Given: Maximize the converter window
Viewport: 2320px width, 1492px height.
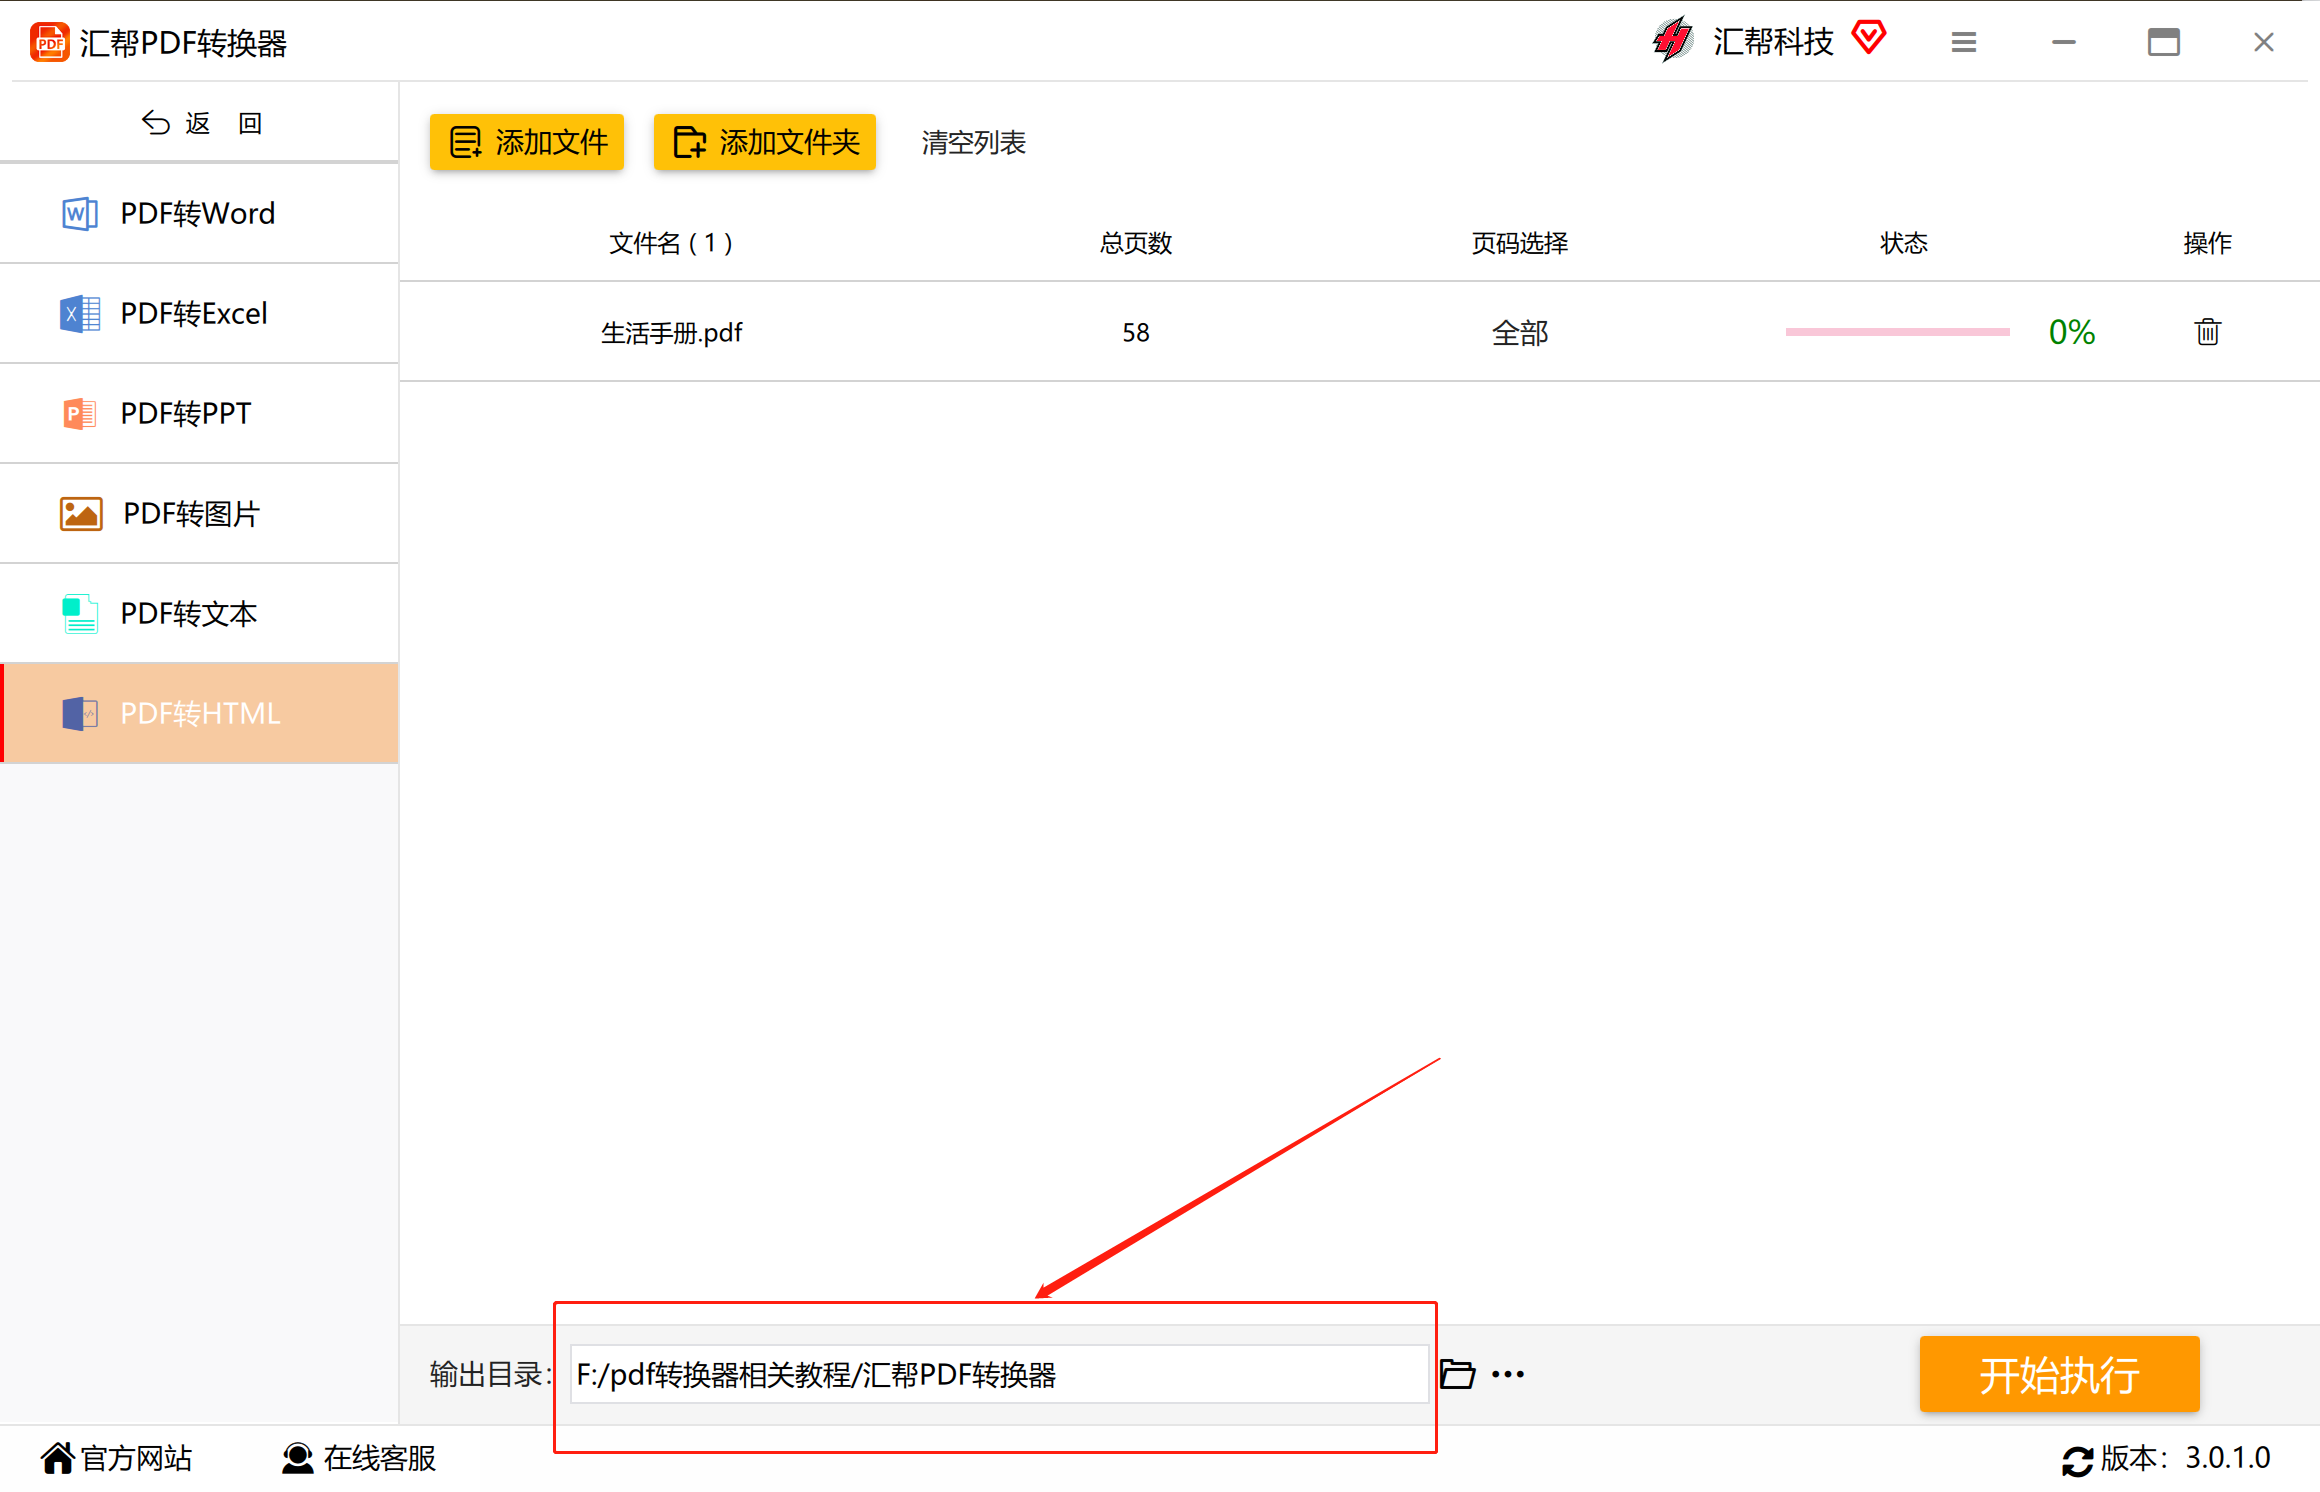Looking at the screenshot, I should [2164, 42].
